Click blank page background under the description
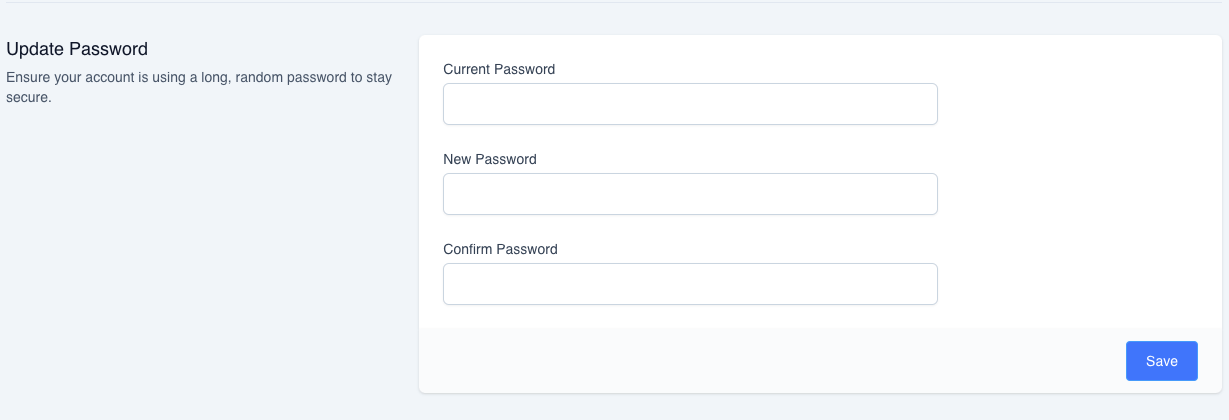 coord(200,250)
